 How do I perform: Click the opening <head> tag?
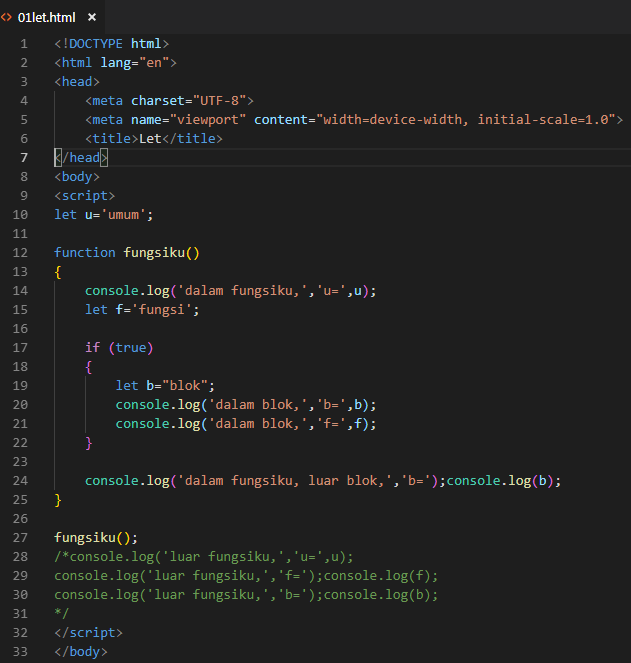77,82
